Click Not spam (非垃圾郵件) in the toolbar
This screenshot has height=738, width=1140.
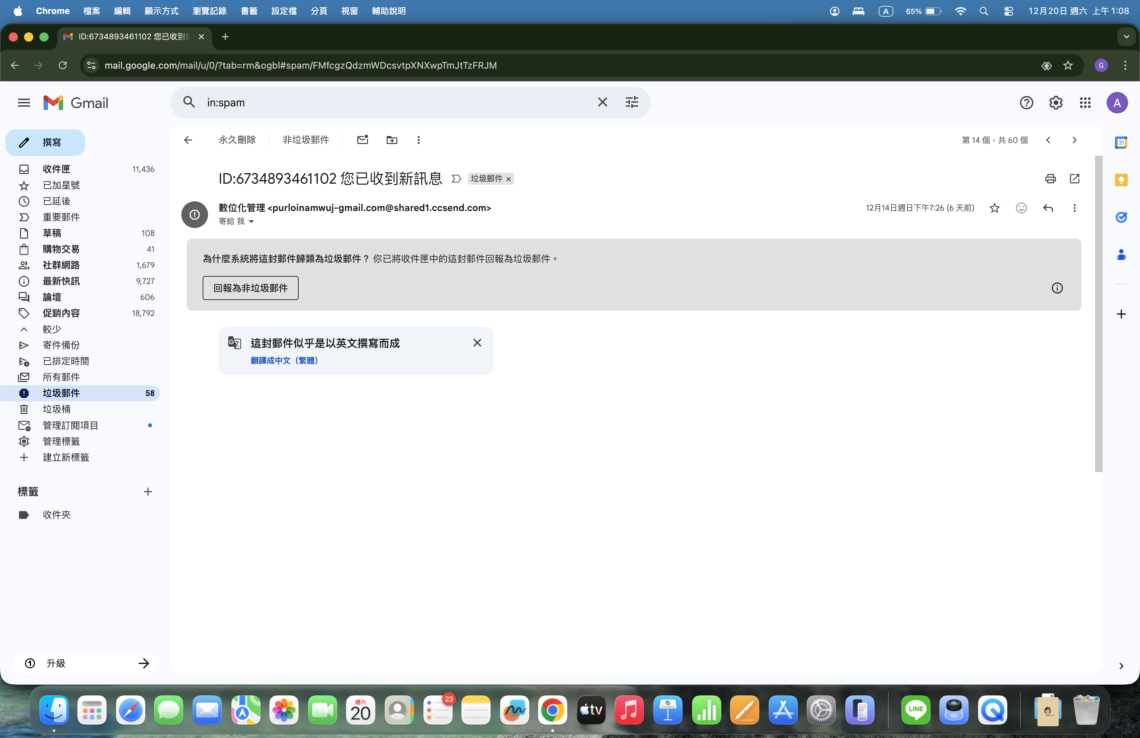point(305,140)
